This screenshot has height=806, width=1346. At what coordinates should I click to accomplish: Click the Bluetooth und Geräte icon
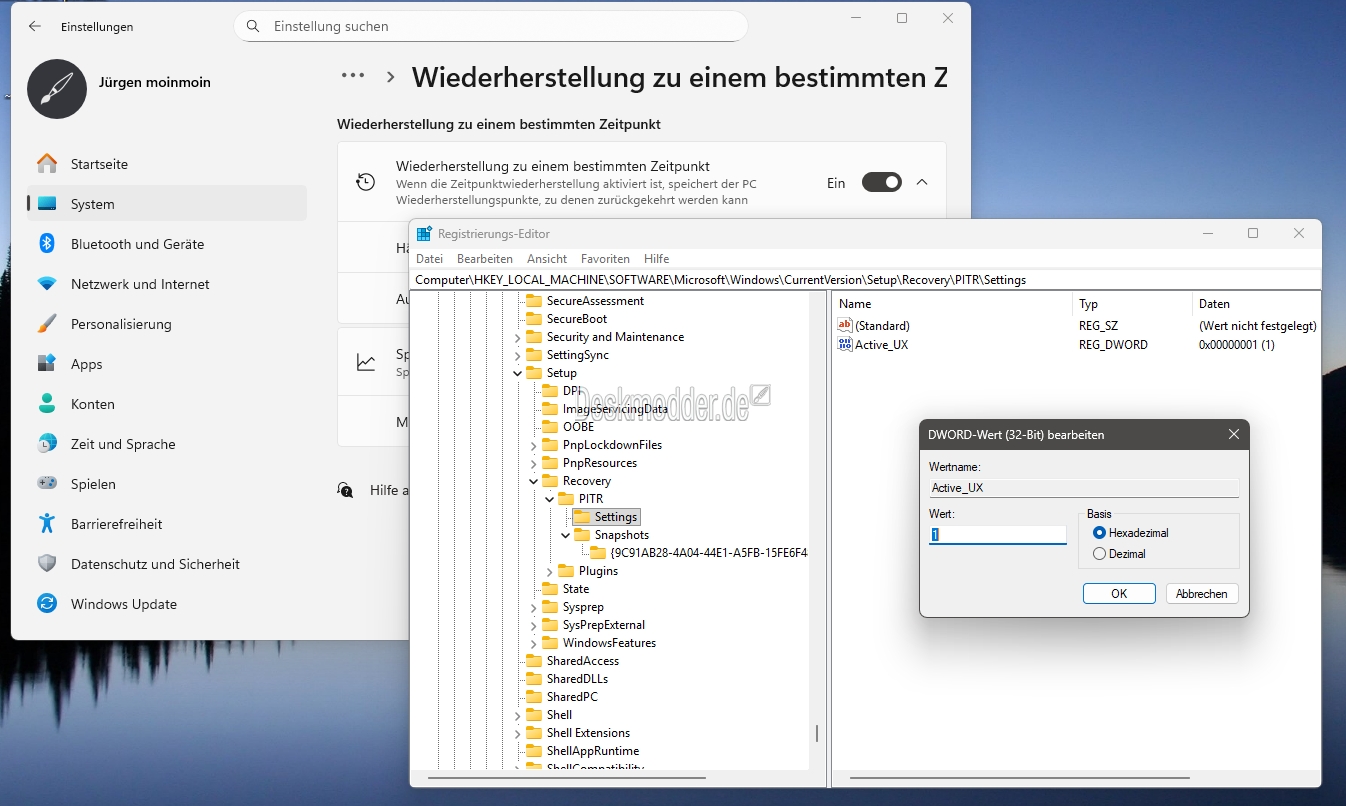click(x=47, y=244)
